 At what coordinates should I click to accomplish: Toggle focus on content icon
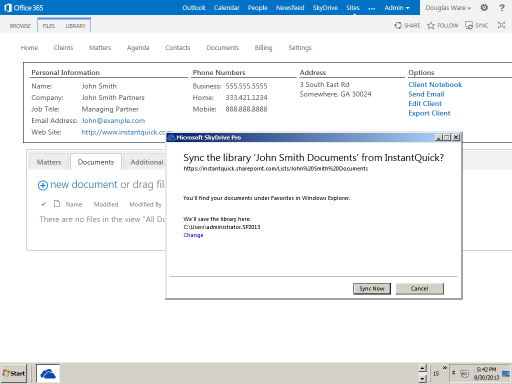501,25
